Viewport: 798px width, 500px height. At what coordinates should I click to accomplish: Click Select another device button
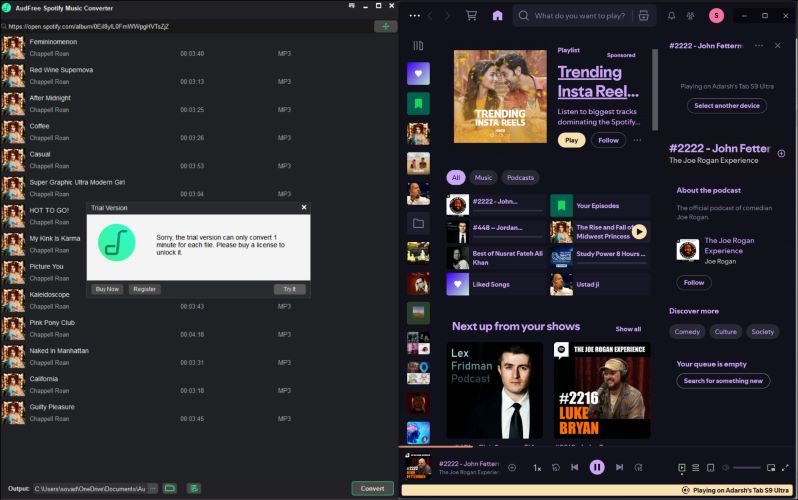click(x=727, y=105)
